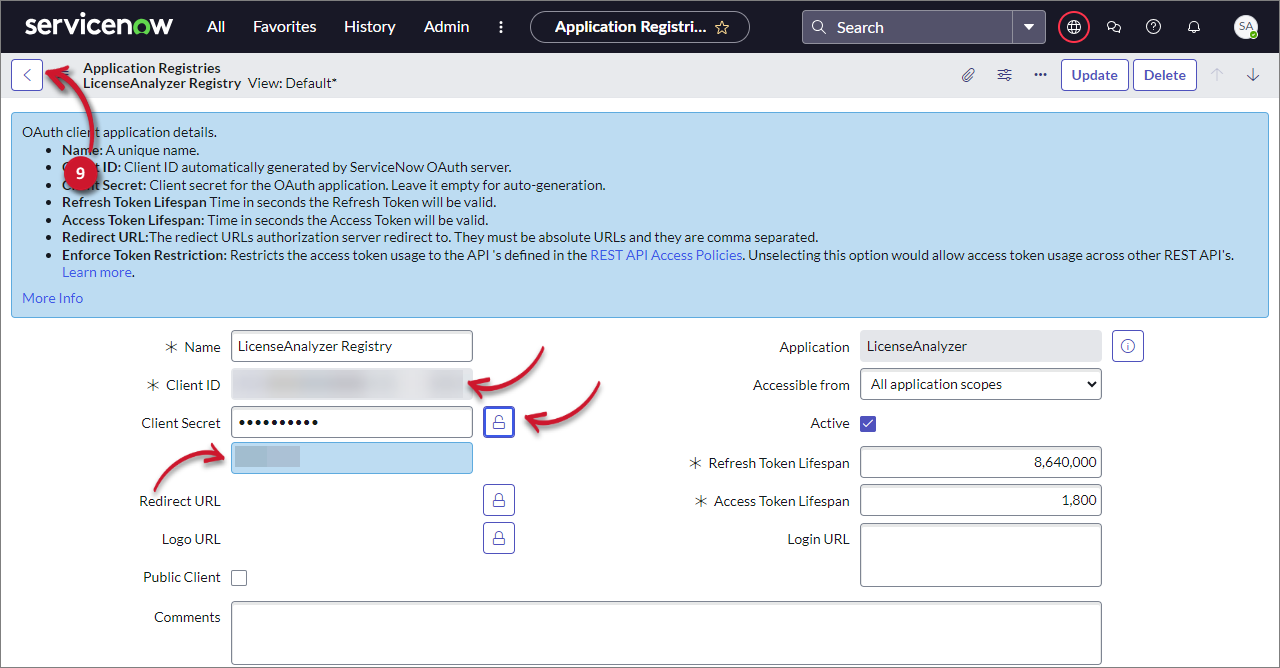The image size is (1280, 668).
Task: Star the Application Registries favorite toggle
Action: coord(722,27)
